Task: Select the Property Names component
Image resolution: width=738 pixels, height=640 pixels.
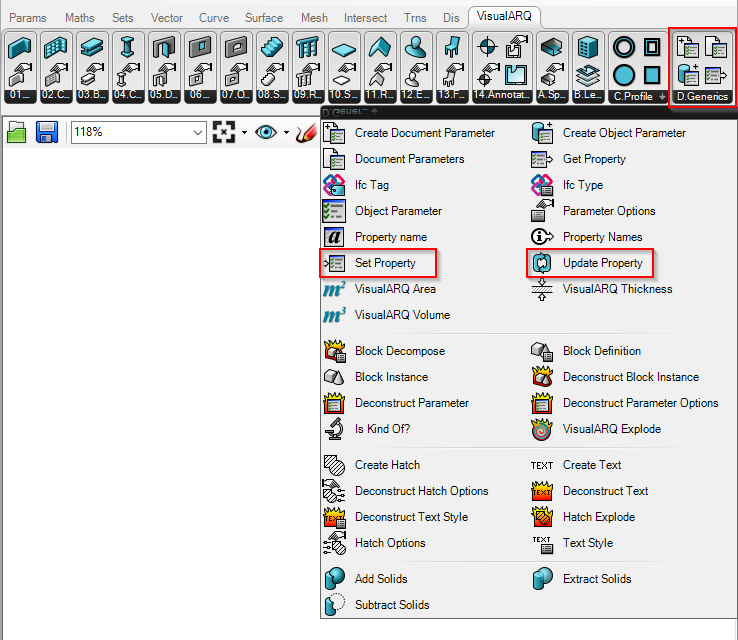Action: (x=586, y=237)
